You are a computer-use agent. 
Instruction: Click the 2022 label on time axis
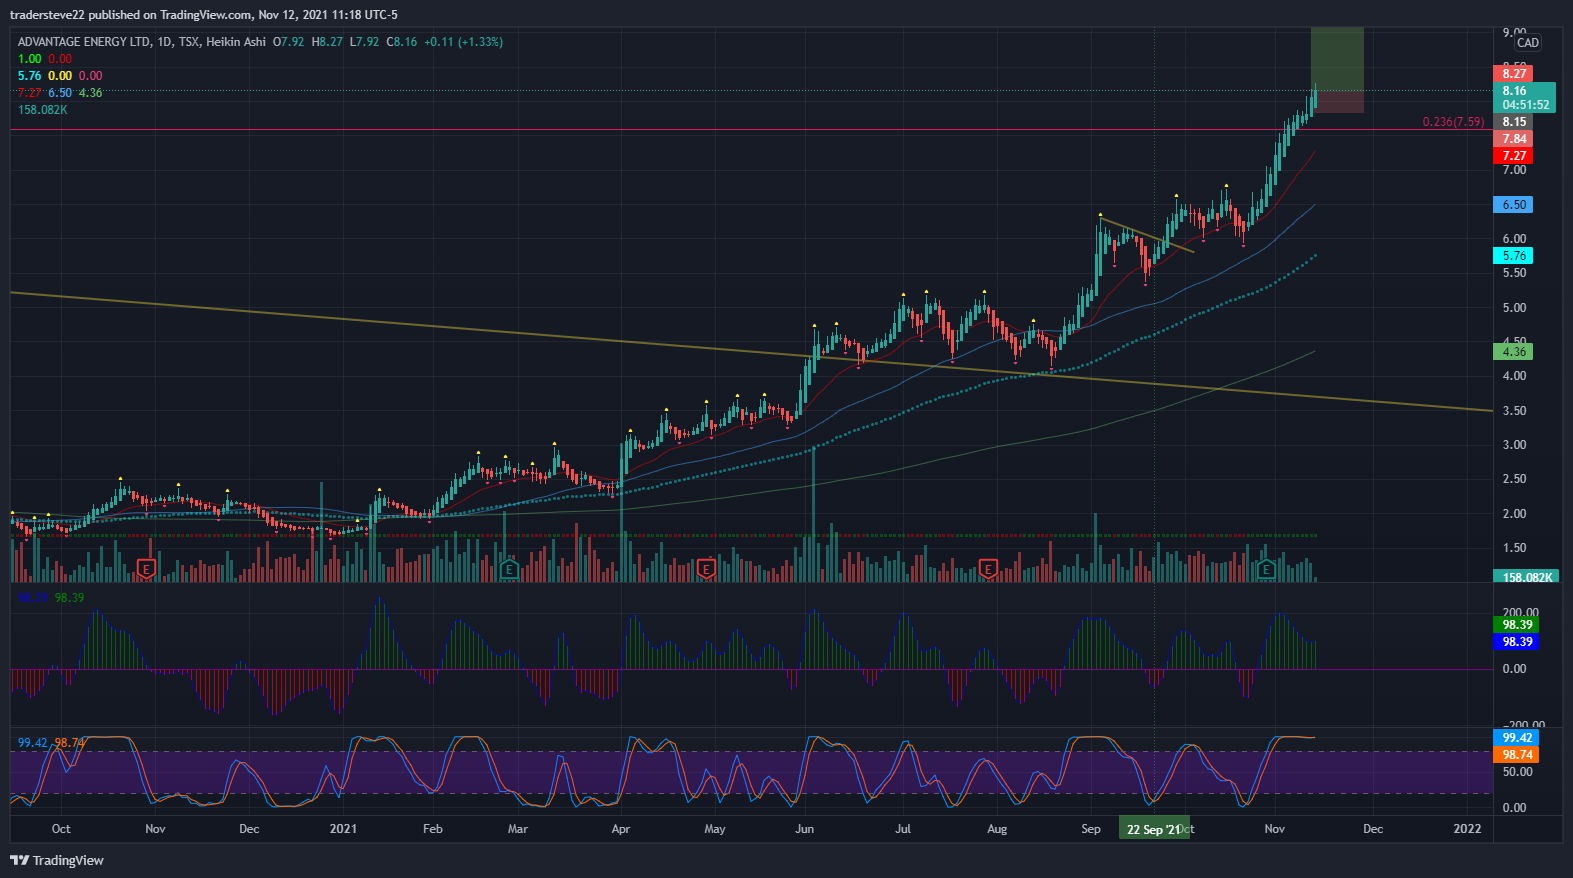tap(1467, 829)
